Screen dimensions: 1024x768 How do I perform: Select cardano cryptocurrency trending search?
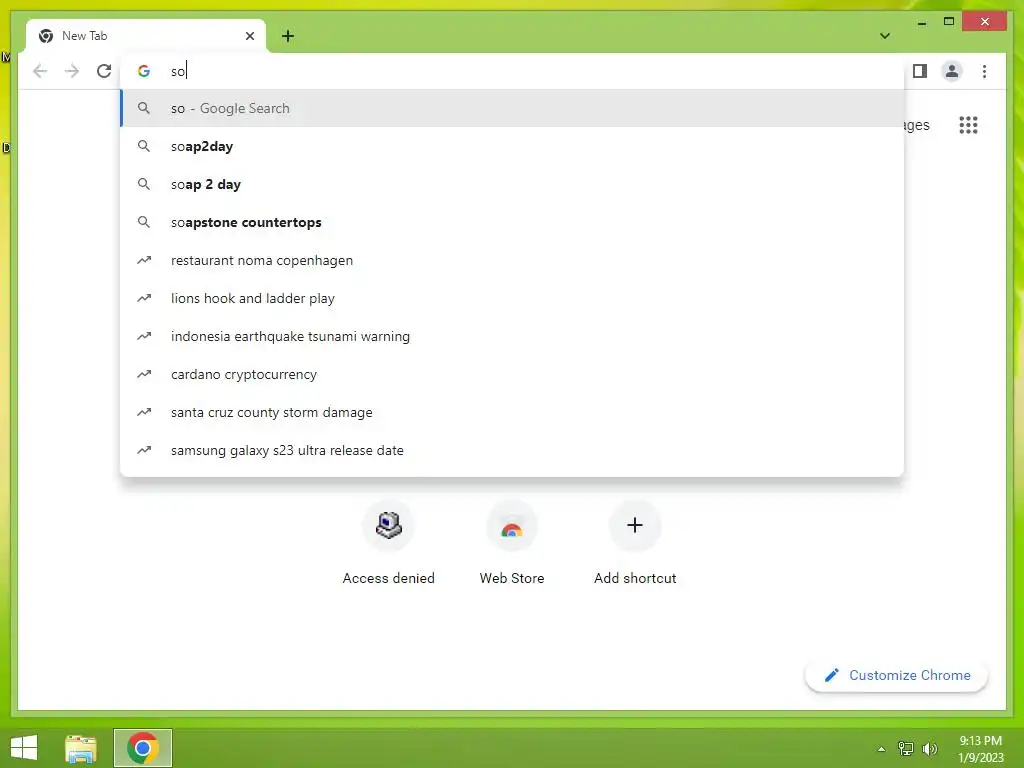(513, 374)
